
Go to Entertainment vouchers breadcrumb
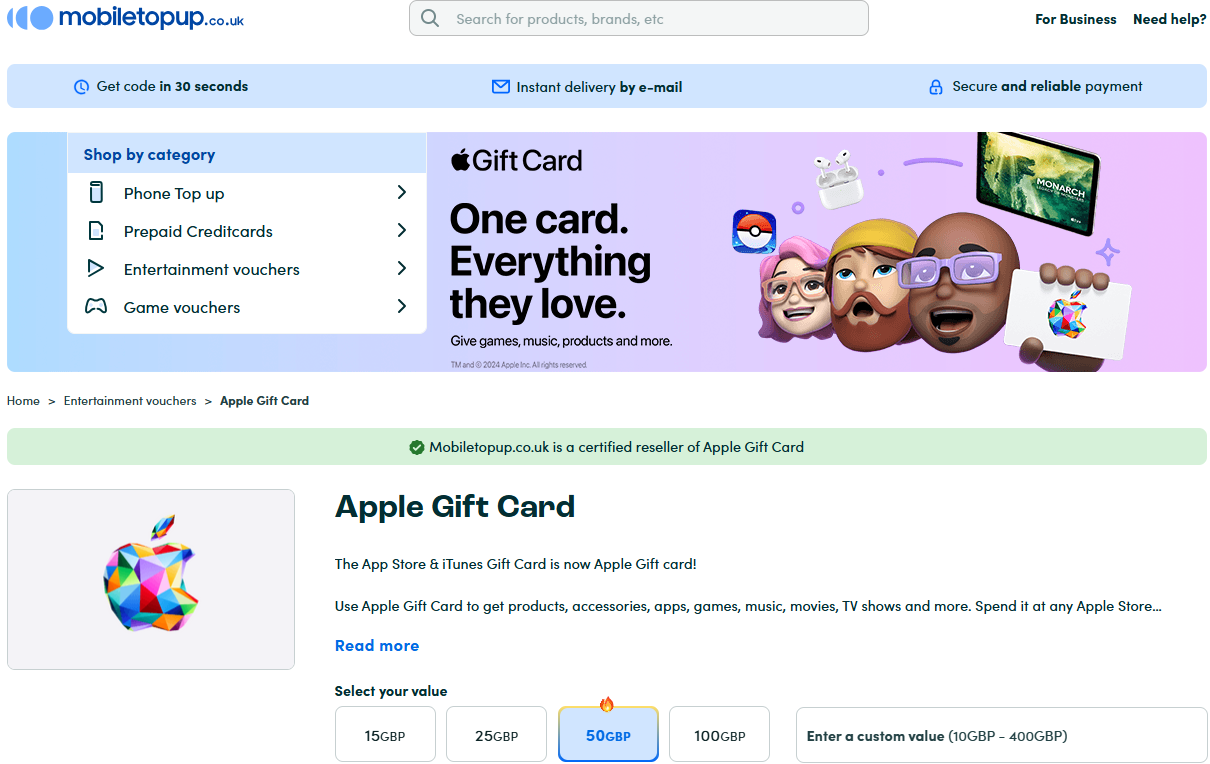click(130, 401)
